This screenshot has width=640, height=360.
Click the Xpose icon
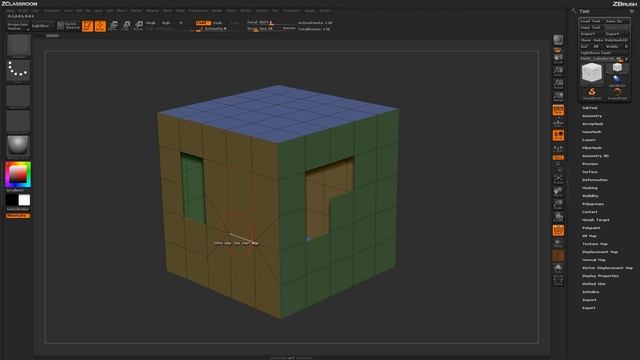(558, 280)
